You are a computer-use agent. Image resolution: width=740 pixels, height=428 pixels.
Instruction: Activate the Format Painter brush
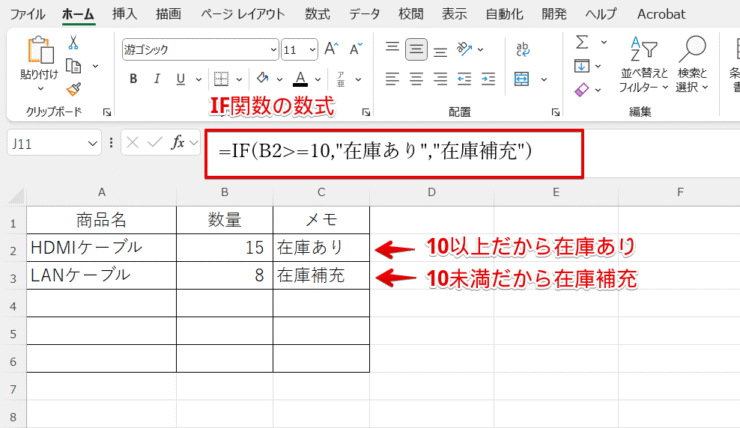pos(74,89)
